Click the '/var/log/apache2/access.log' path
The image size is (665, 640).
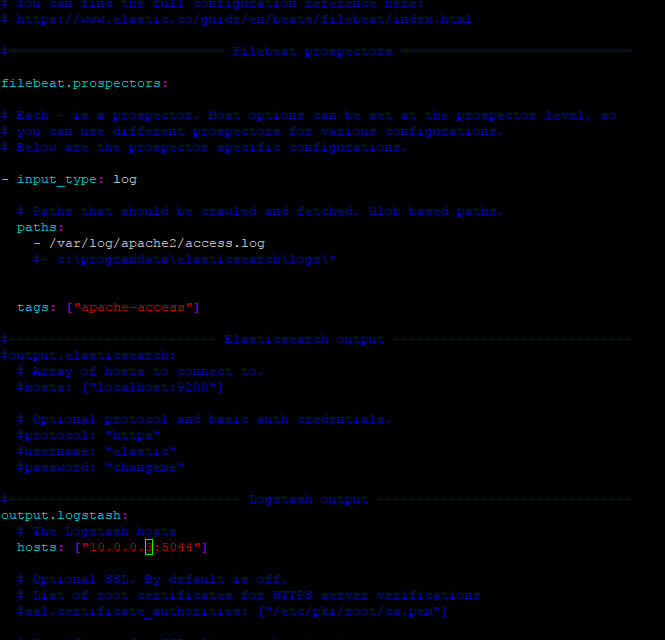(157, 243)
